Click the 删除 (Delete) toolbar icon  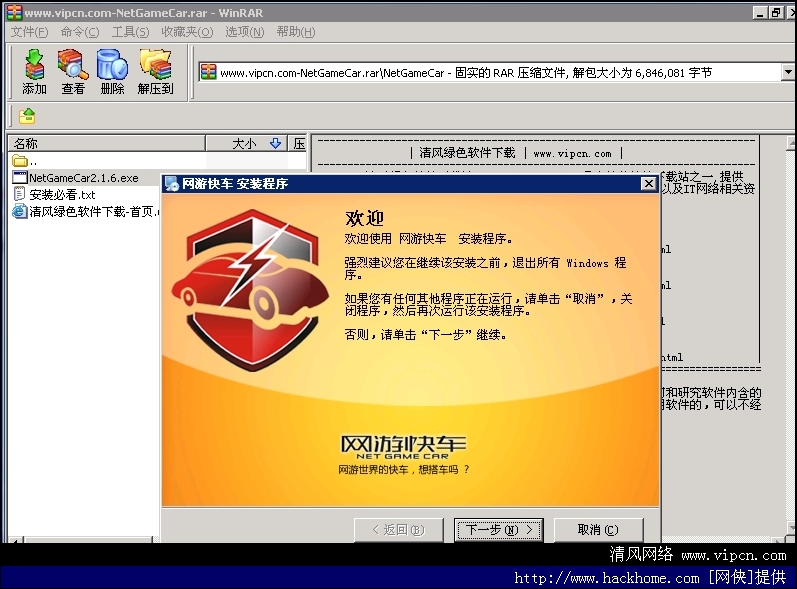pos(112,72)
